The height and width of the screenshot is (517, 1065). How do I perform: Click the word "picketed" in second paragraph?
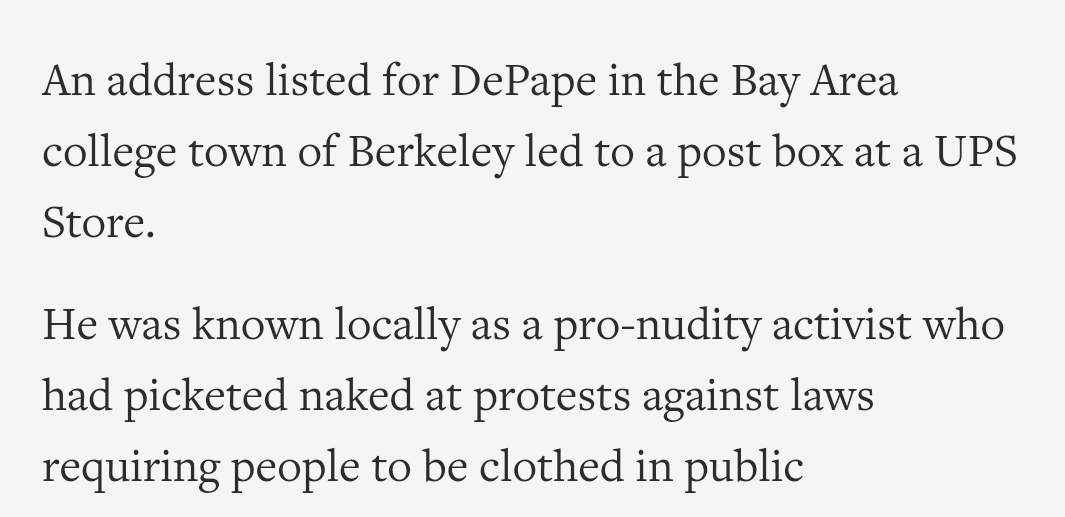(x=205, y=397)
